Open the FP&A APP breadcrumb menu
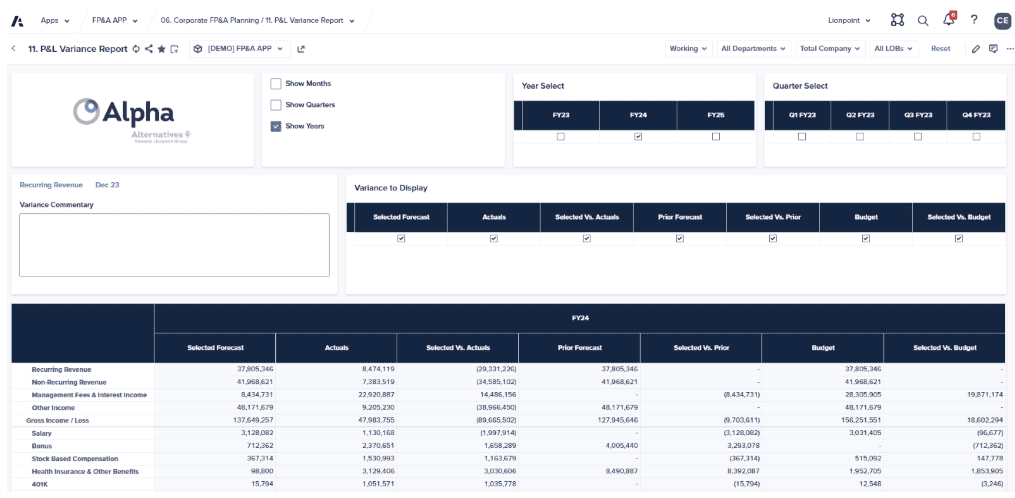This screenshot has width=1015, height=498. click(x=115, y=21)
